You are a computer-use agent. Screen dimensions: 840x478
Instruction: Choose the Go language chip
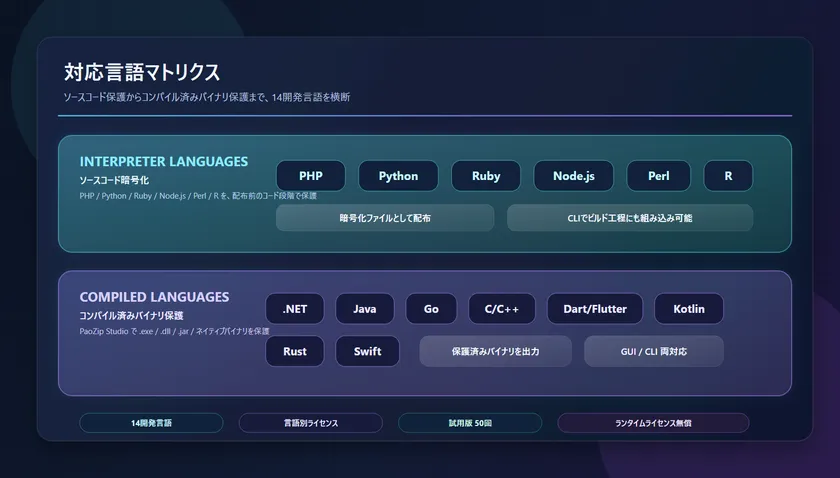click(x=431, y=309)
